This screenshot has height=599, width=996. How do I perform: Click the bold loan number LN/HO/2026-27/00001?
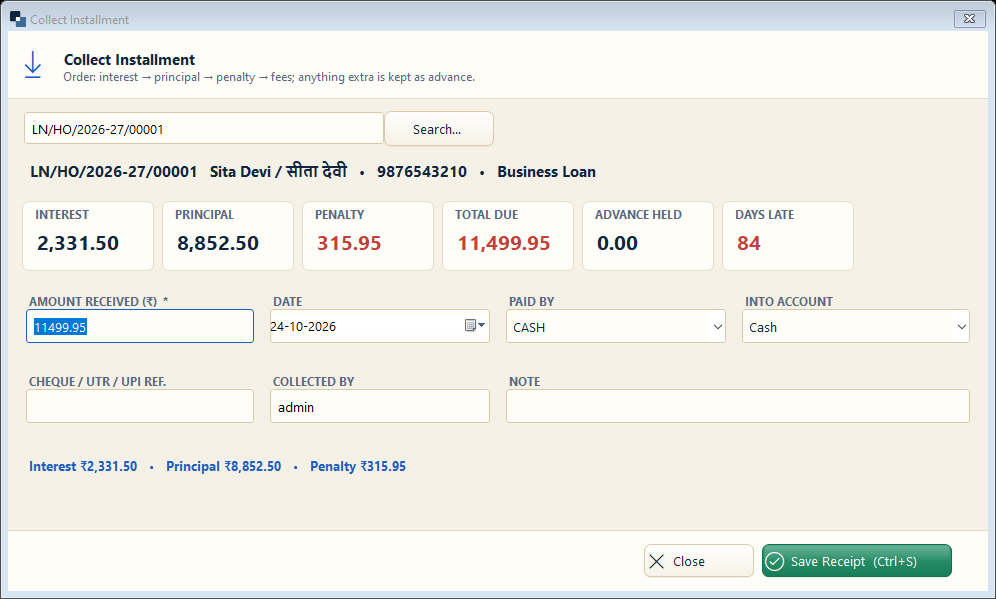tap(114, 172)
